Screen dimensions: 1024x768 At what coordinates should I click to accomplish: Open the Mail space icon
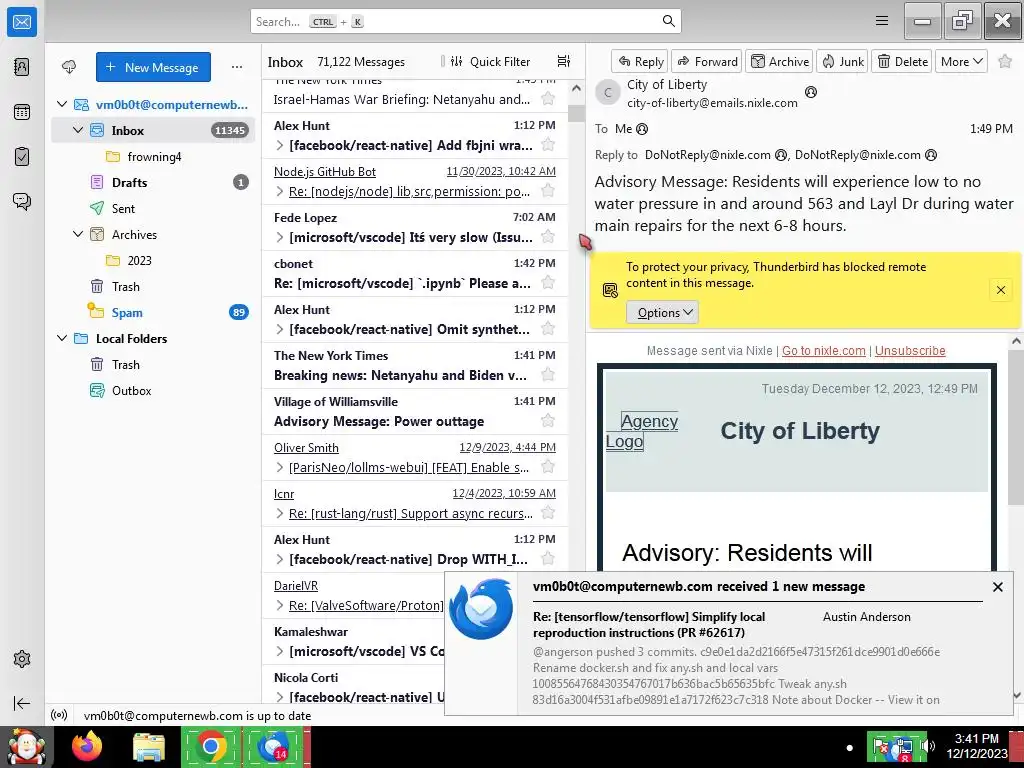pyautogui.click(x=22, y=22)
